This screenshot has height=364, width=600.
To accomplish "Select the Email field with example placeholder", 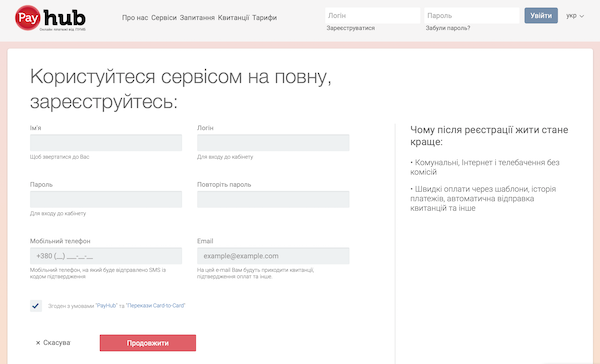I will tap(273, 256).
